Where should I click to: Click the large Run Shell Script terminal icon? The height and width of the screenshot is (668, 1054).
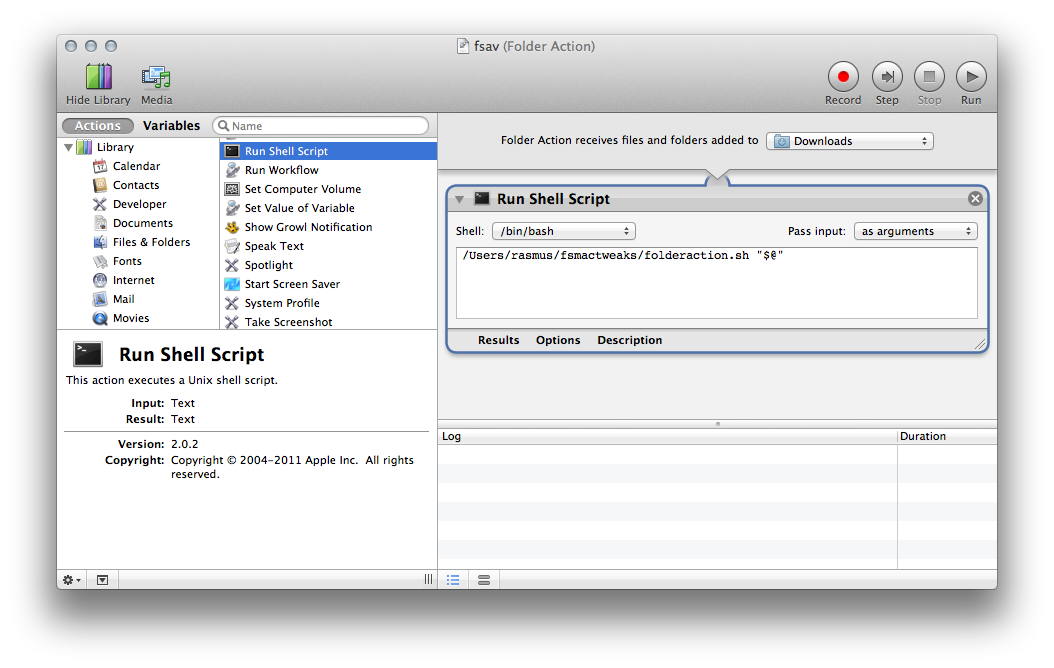coord(88,354)
